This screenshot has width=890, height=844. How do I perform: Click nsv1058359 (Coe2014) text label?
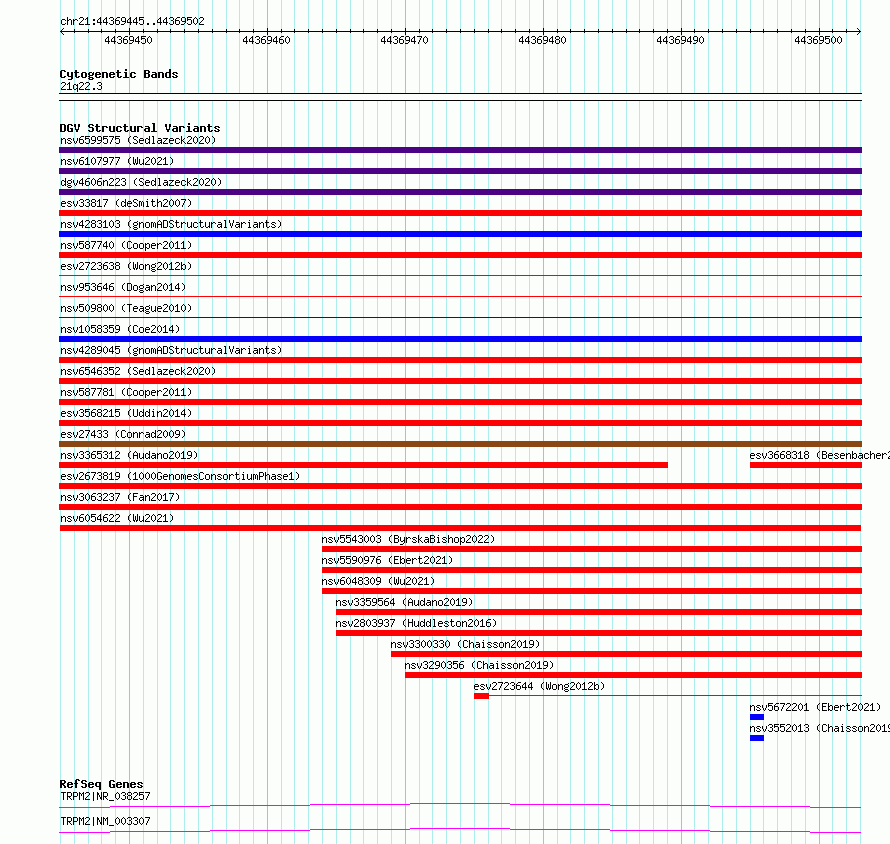[x=120, y=329]
